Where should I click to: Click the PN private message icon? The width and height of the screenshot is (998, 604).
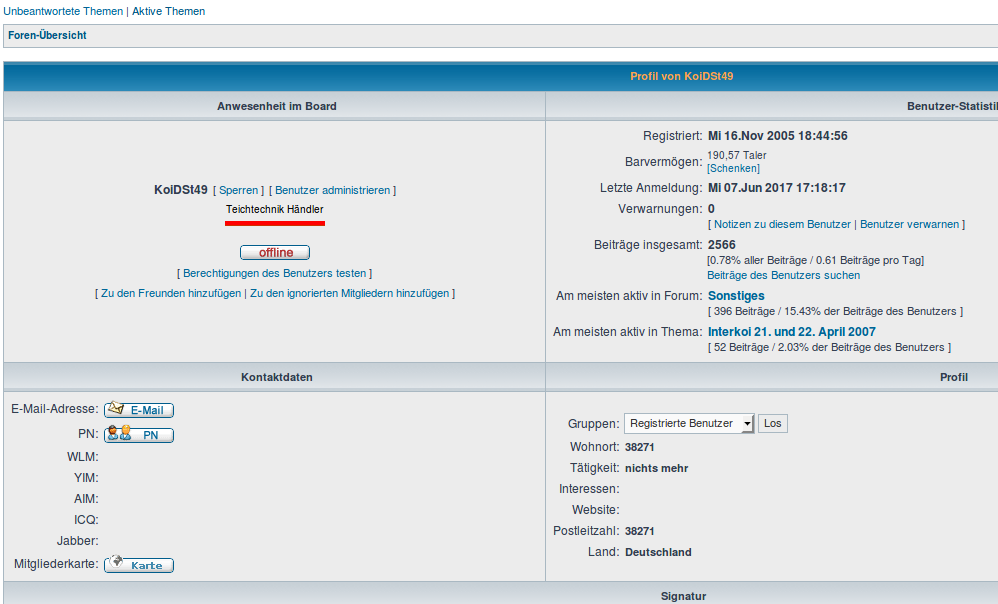pos(139,435)
